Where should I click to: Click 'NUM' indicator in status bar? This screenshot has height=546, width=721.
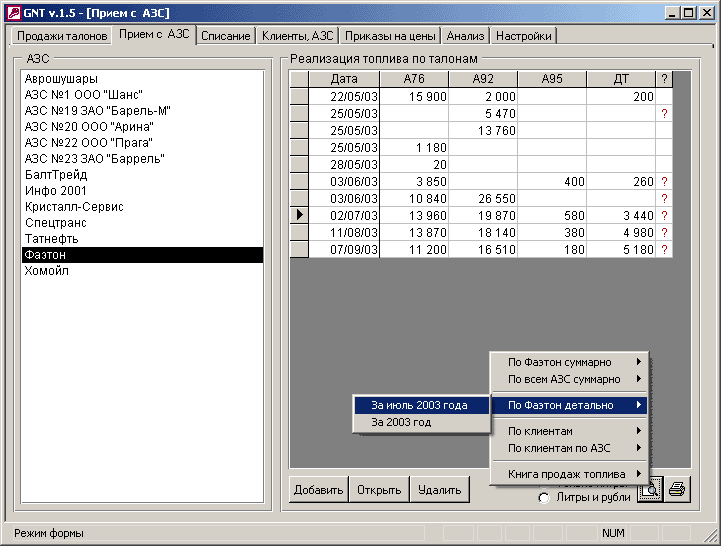pyautogui.click(x=613, y=533)
